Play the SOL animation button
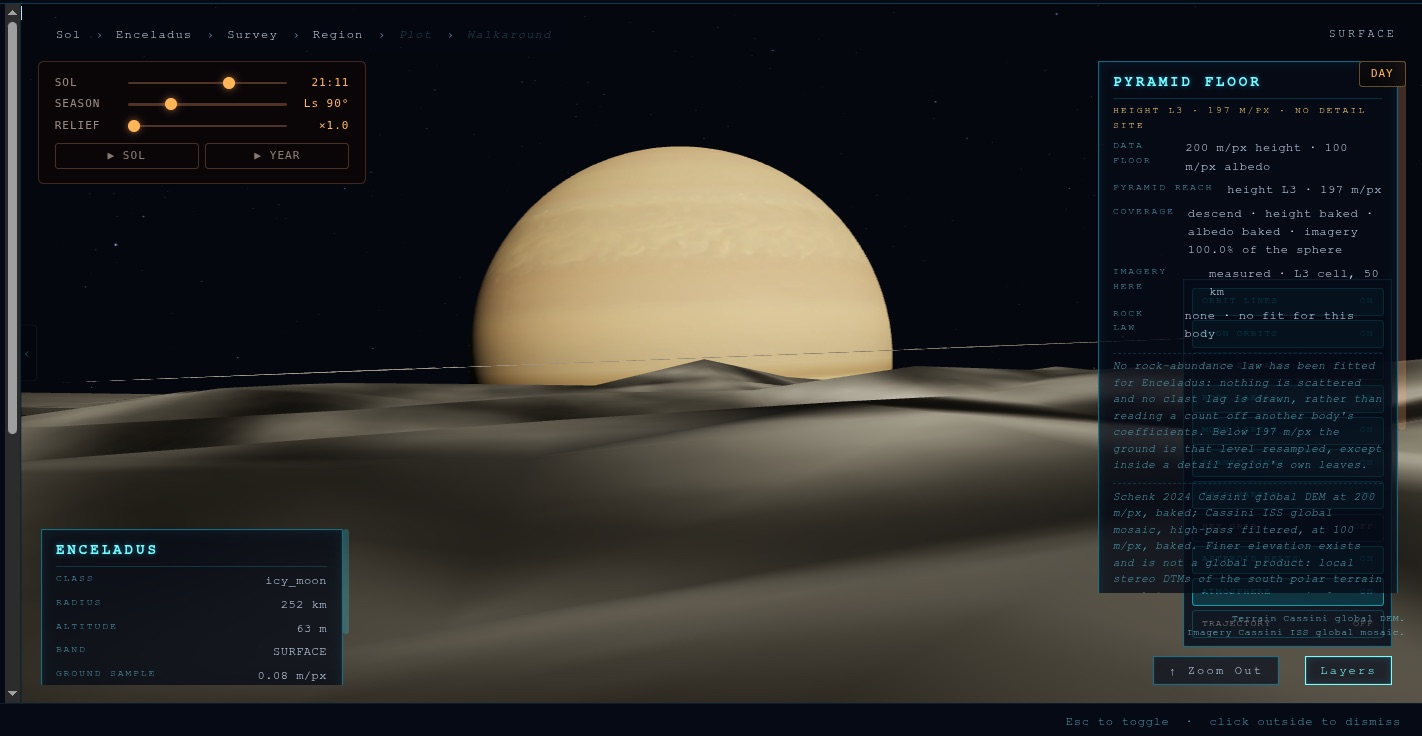The width and height of the screenshot is (1422, 736). [x=127, y=156]
